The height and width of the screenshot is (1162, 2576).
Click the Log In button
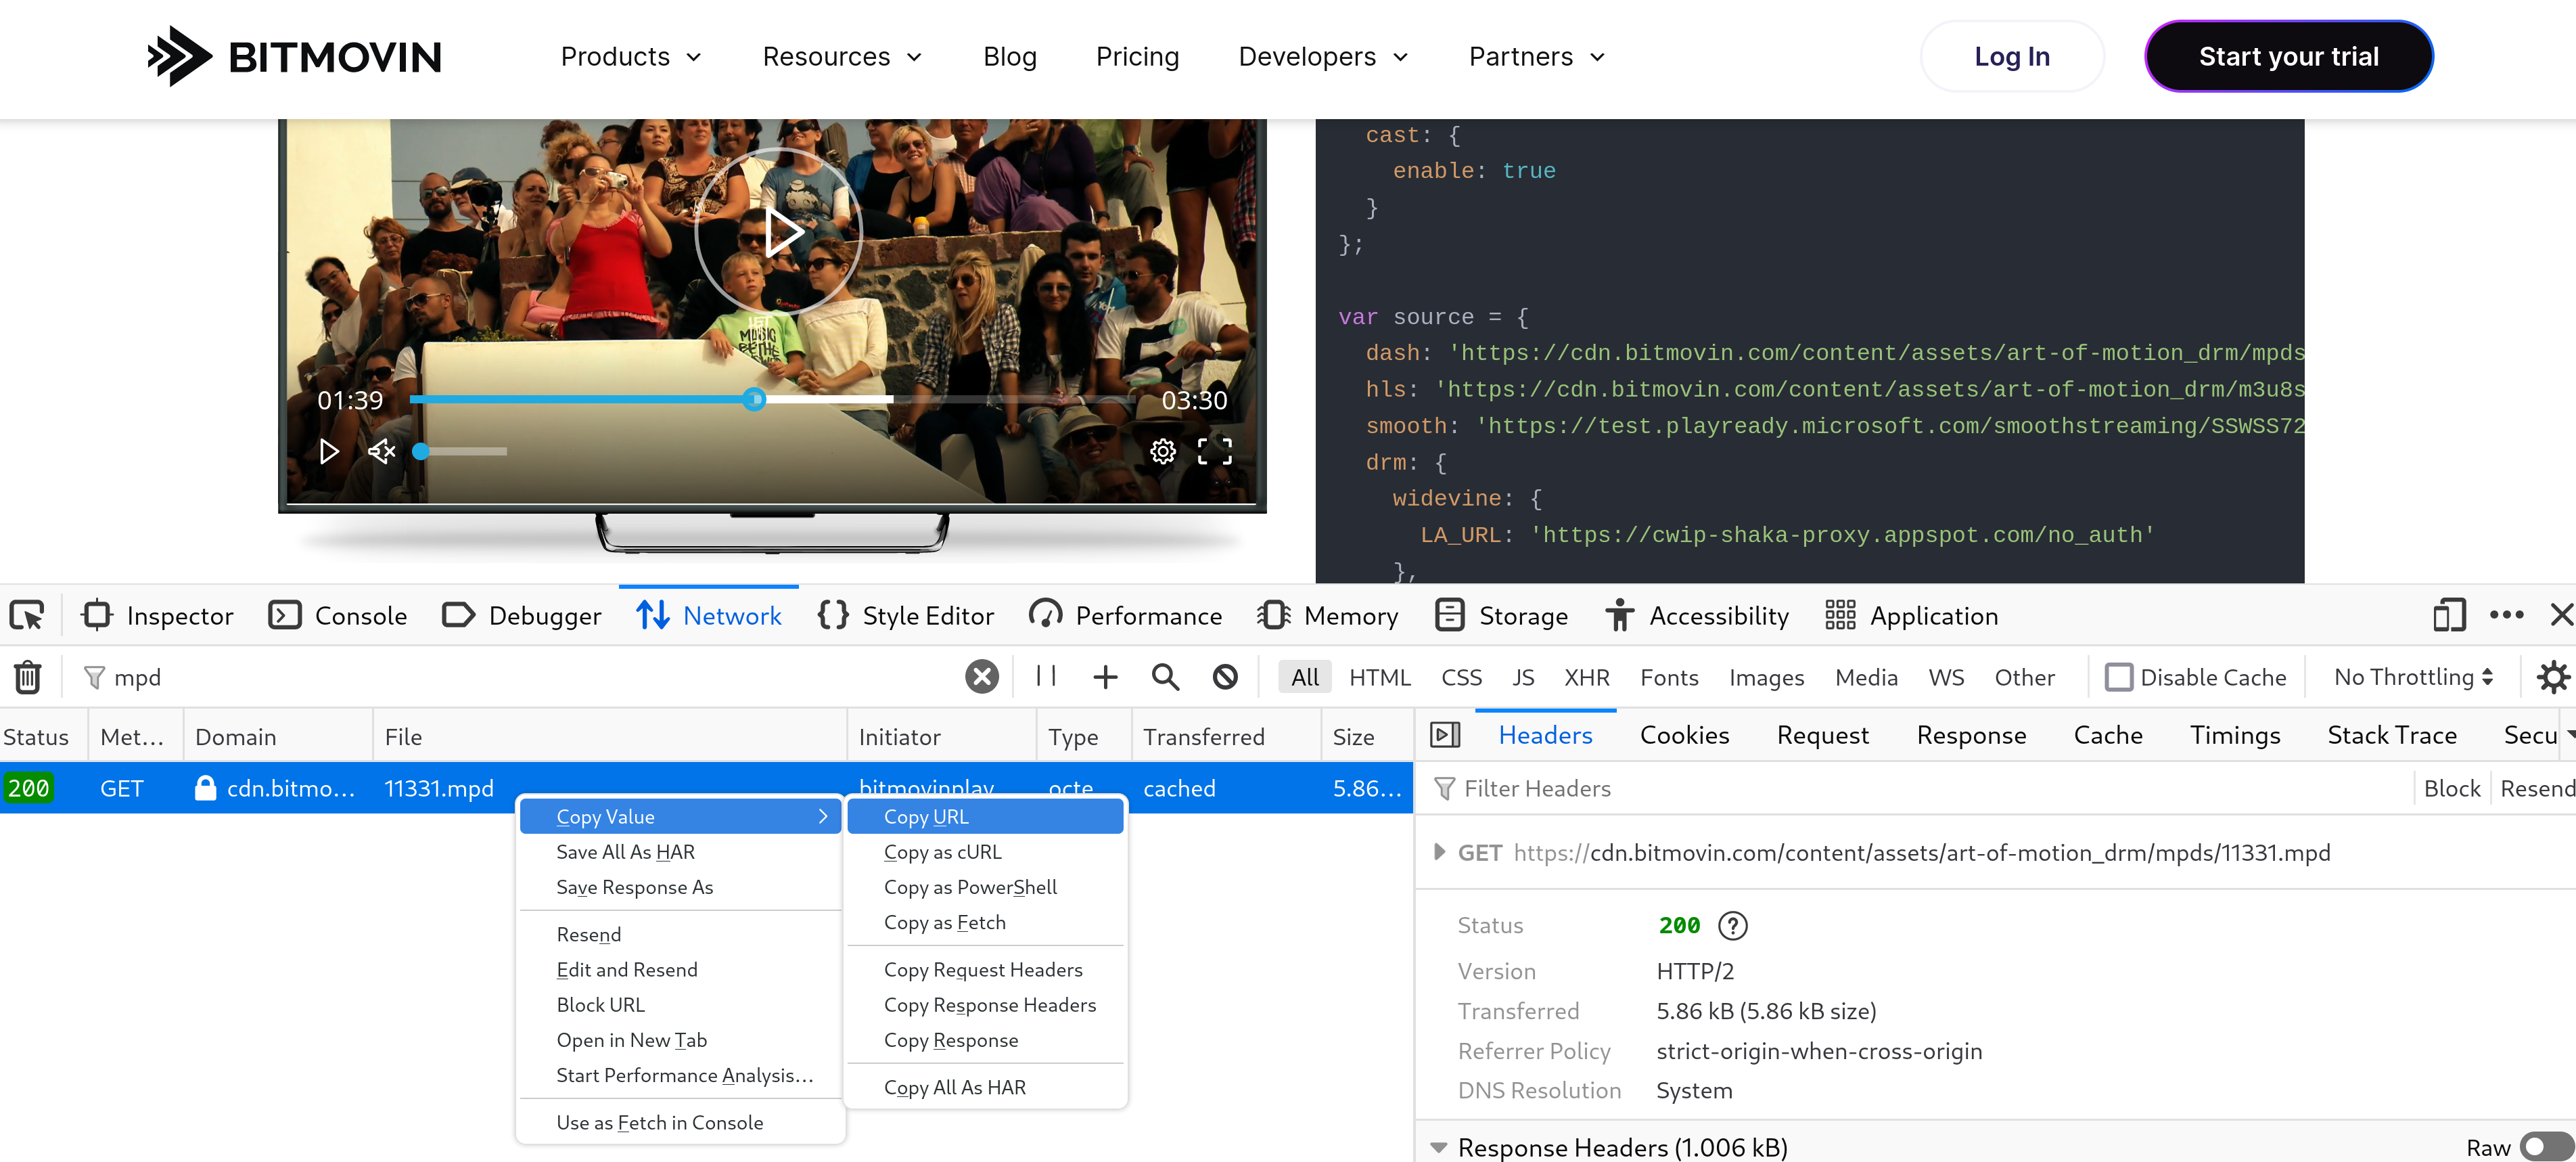pyautogui.click(x=2011, y=57)
